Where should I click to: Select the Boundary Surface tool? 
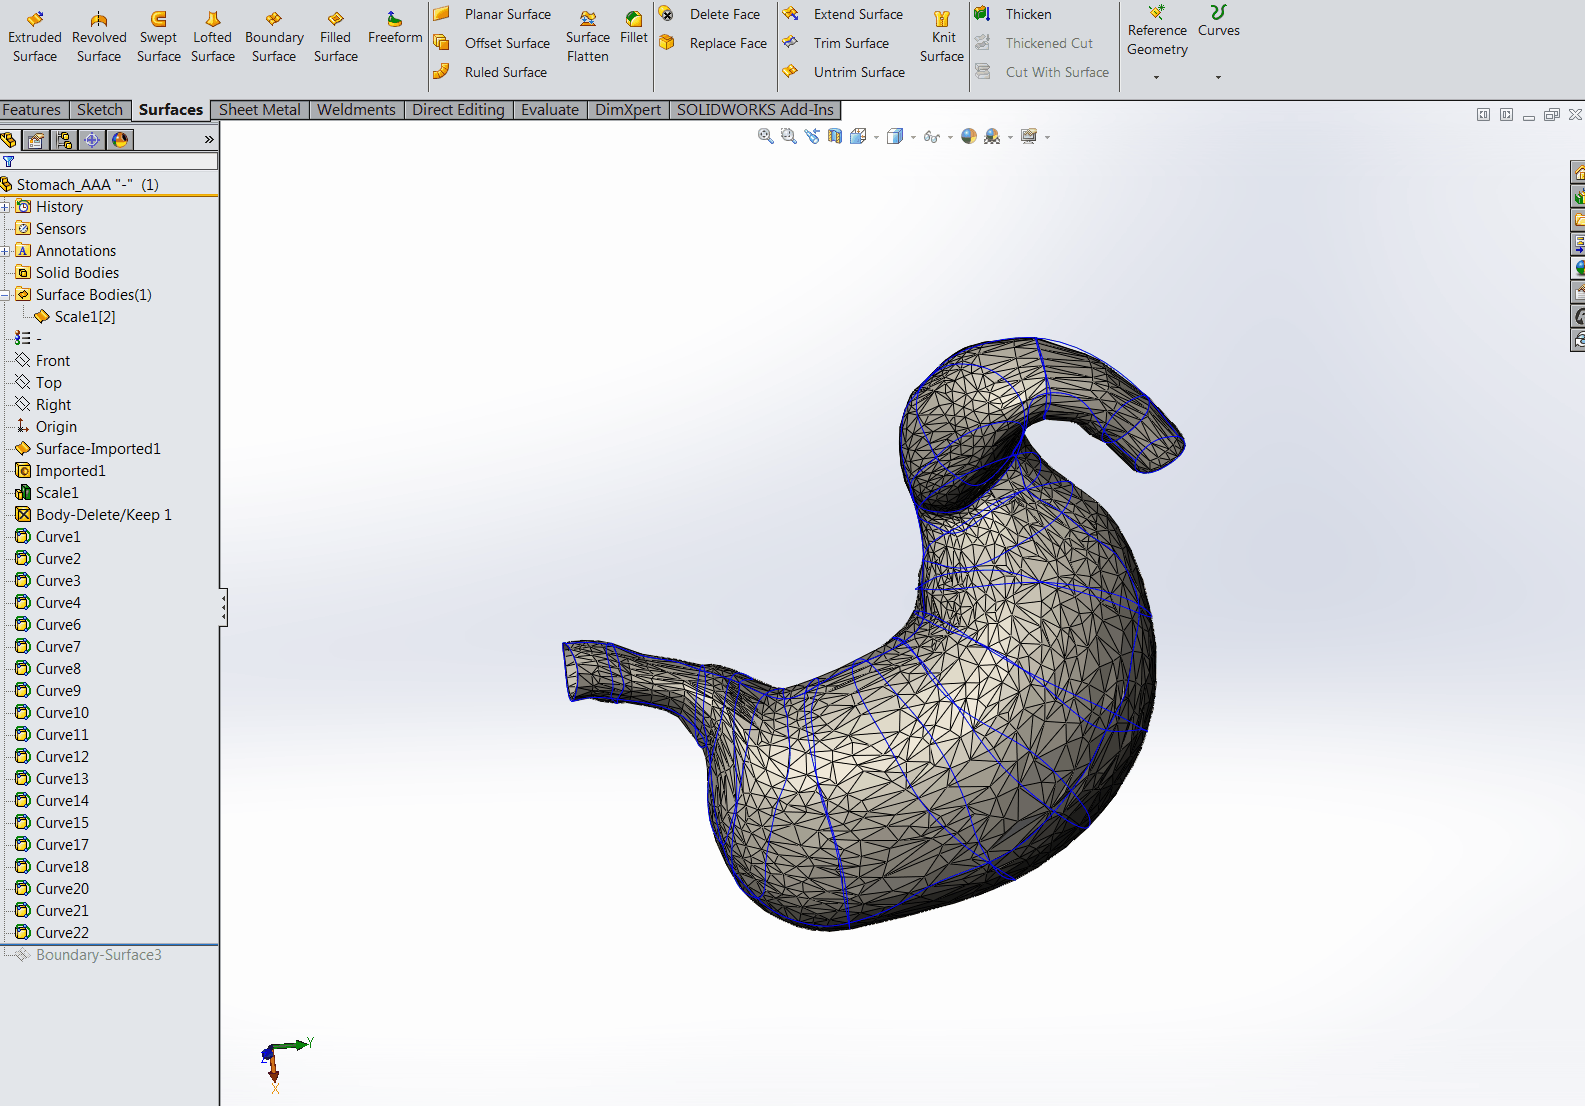point(274,37)
